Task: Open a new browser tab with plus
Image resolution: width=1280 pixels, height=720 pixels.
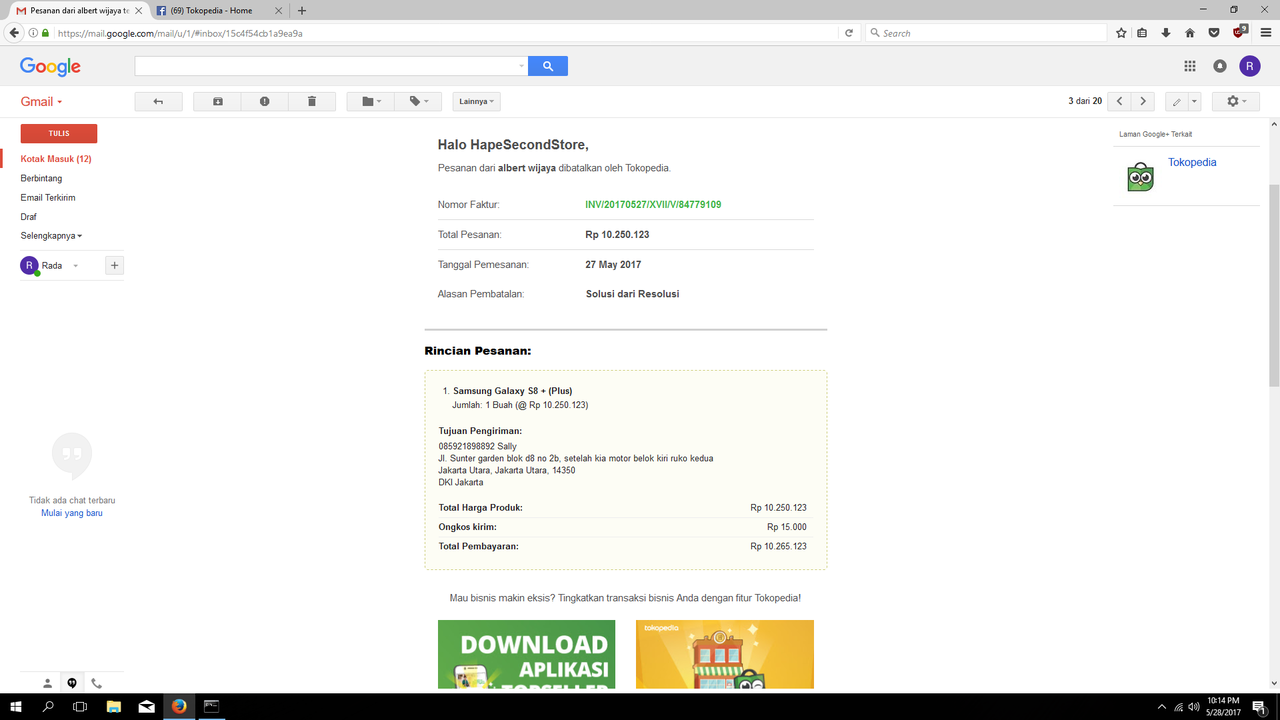Action: tap(302, 10)
